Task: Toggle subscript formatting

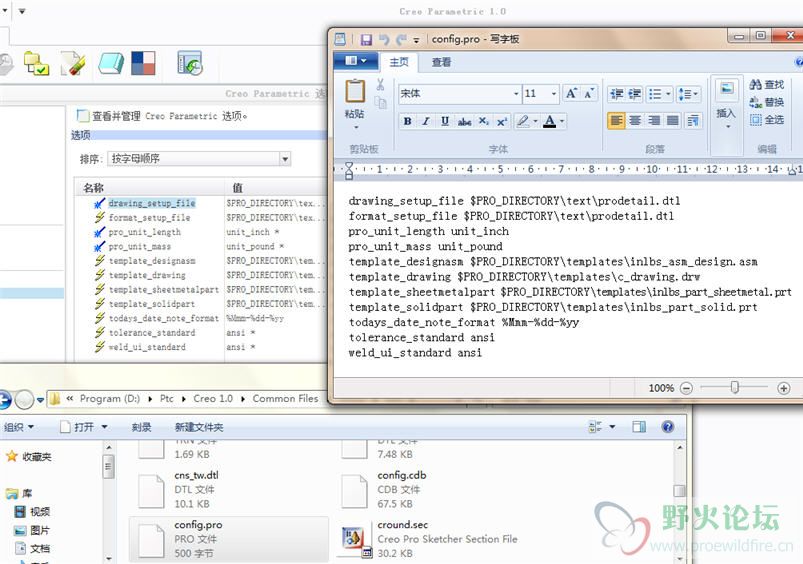Action: (x=483, y=121)
